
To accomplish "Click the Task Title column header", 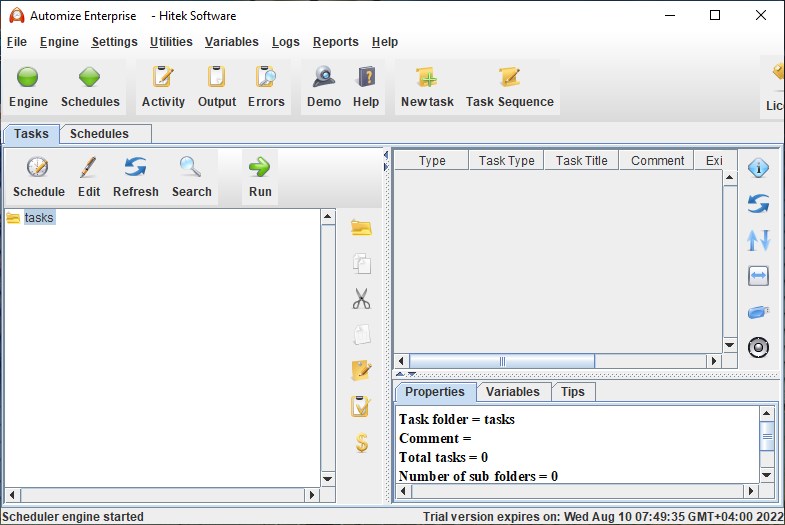I will [x=581, y=161].
